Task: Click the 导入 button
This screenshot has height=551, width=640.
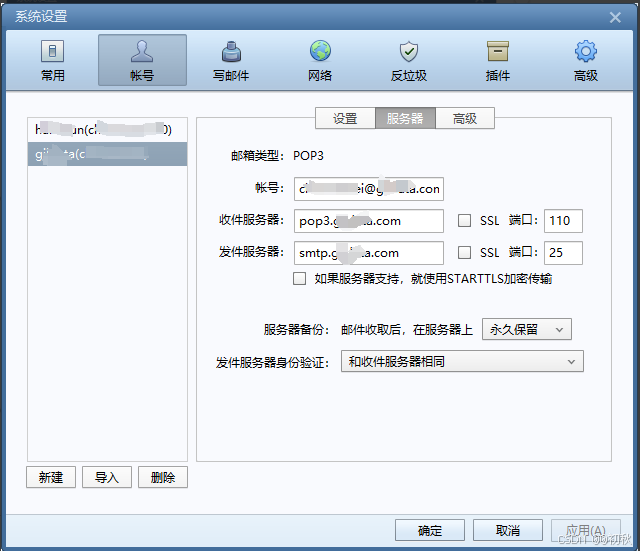Action: (x=107, y=477)
